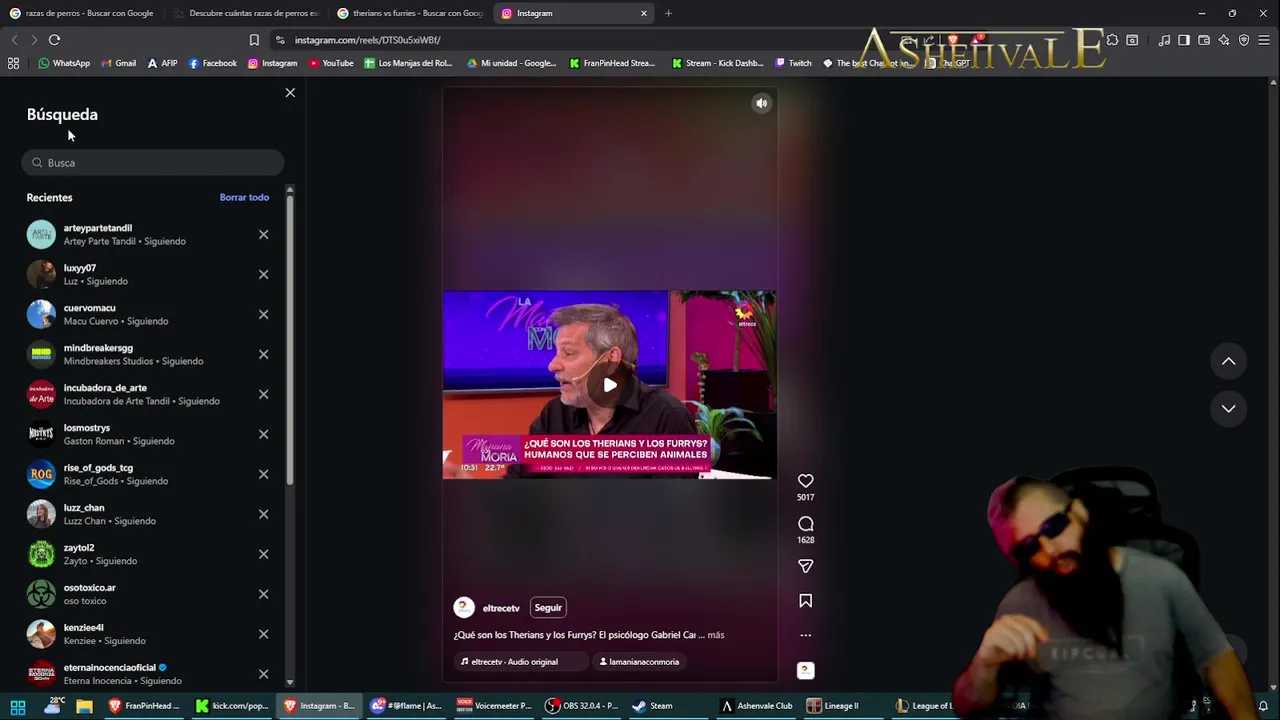Click the instagram.com address bar

click(x=580, y=40)
